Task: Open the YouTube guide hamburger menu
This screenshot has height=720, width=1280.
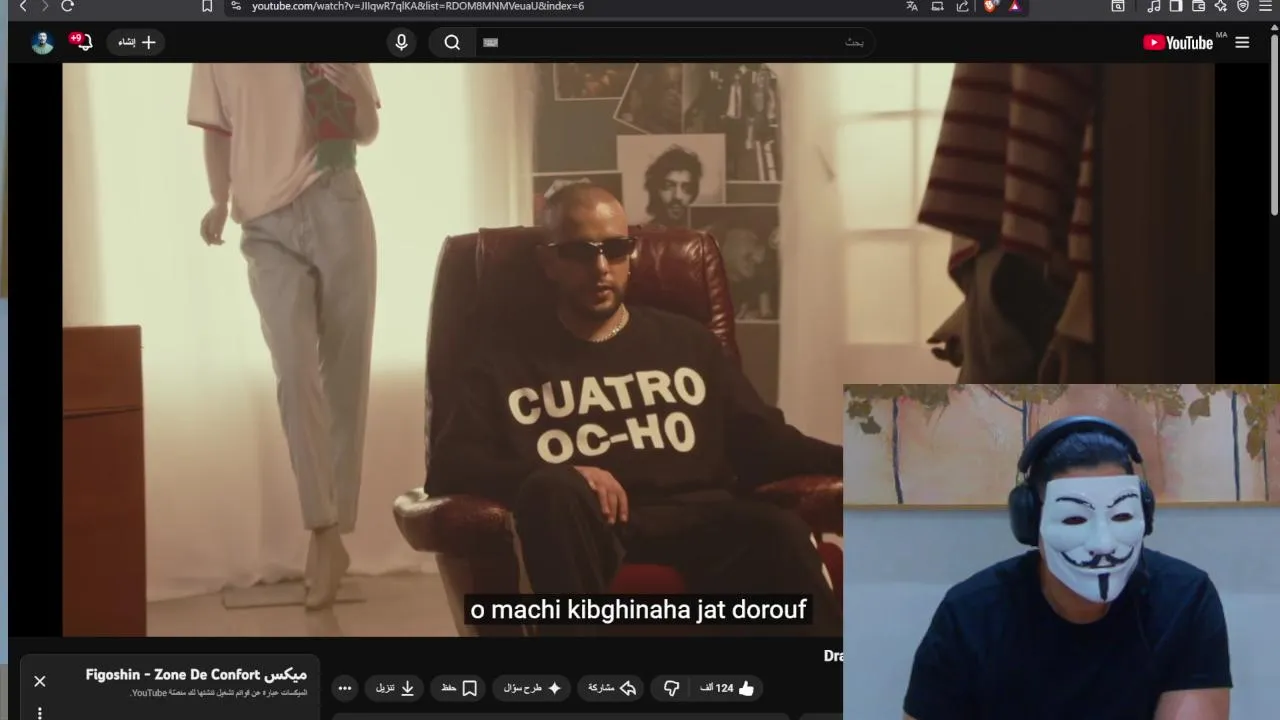Action: 1242,42
